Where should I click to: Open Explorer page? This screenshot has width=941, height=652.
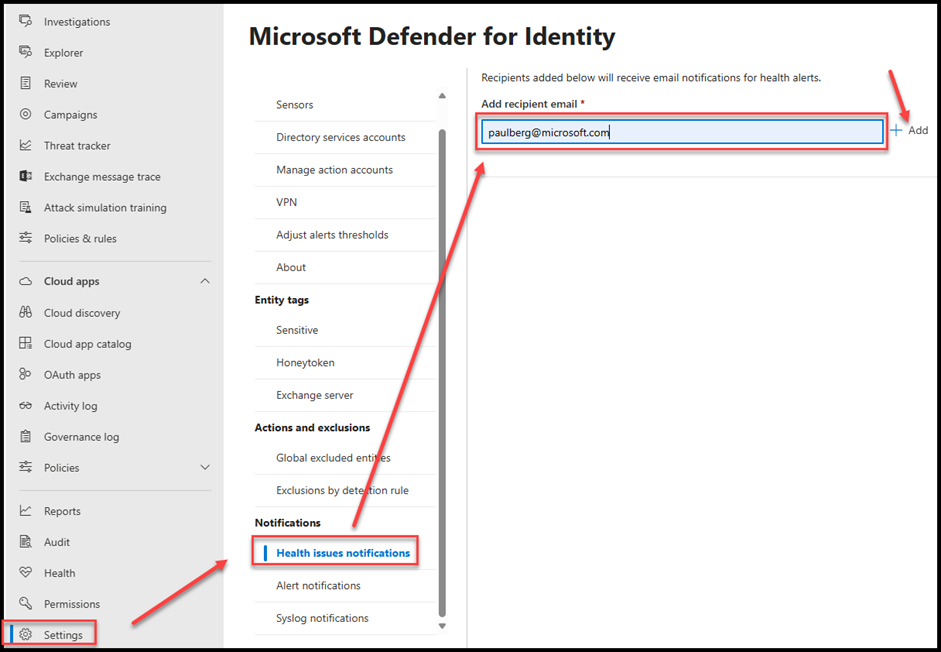tap(64, 53)
